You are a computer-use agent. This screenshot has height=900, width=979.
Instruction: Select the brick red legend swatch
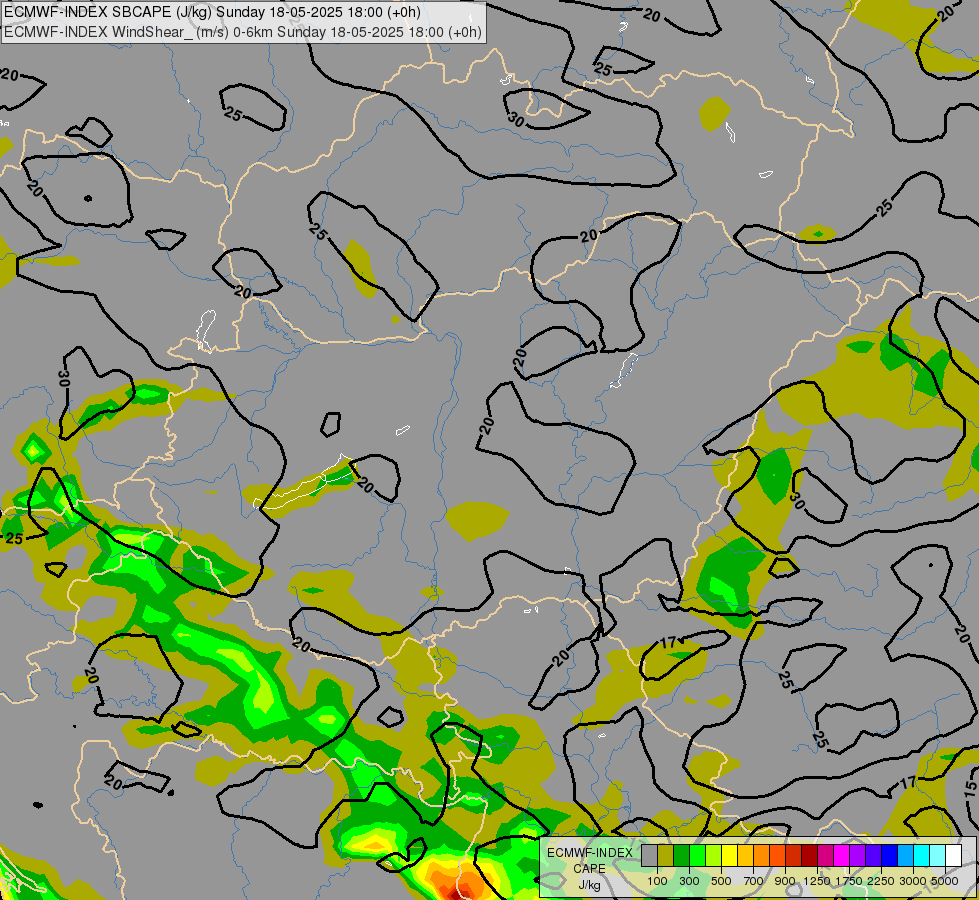click(x=794, y=855)
